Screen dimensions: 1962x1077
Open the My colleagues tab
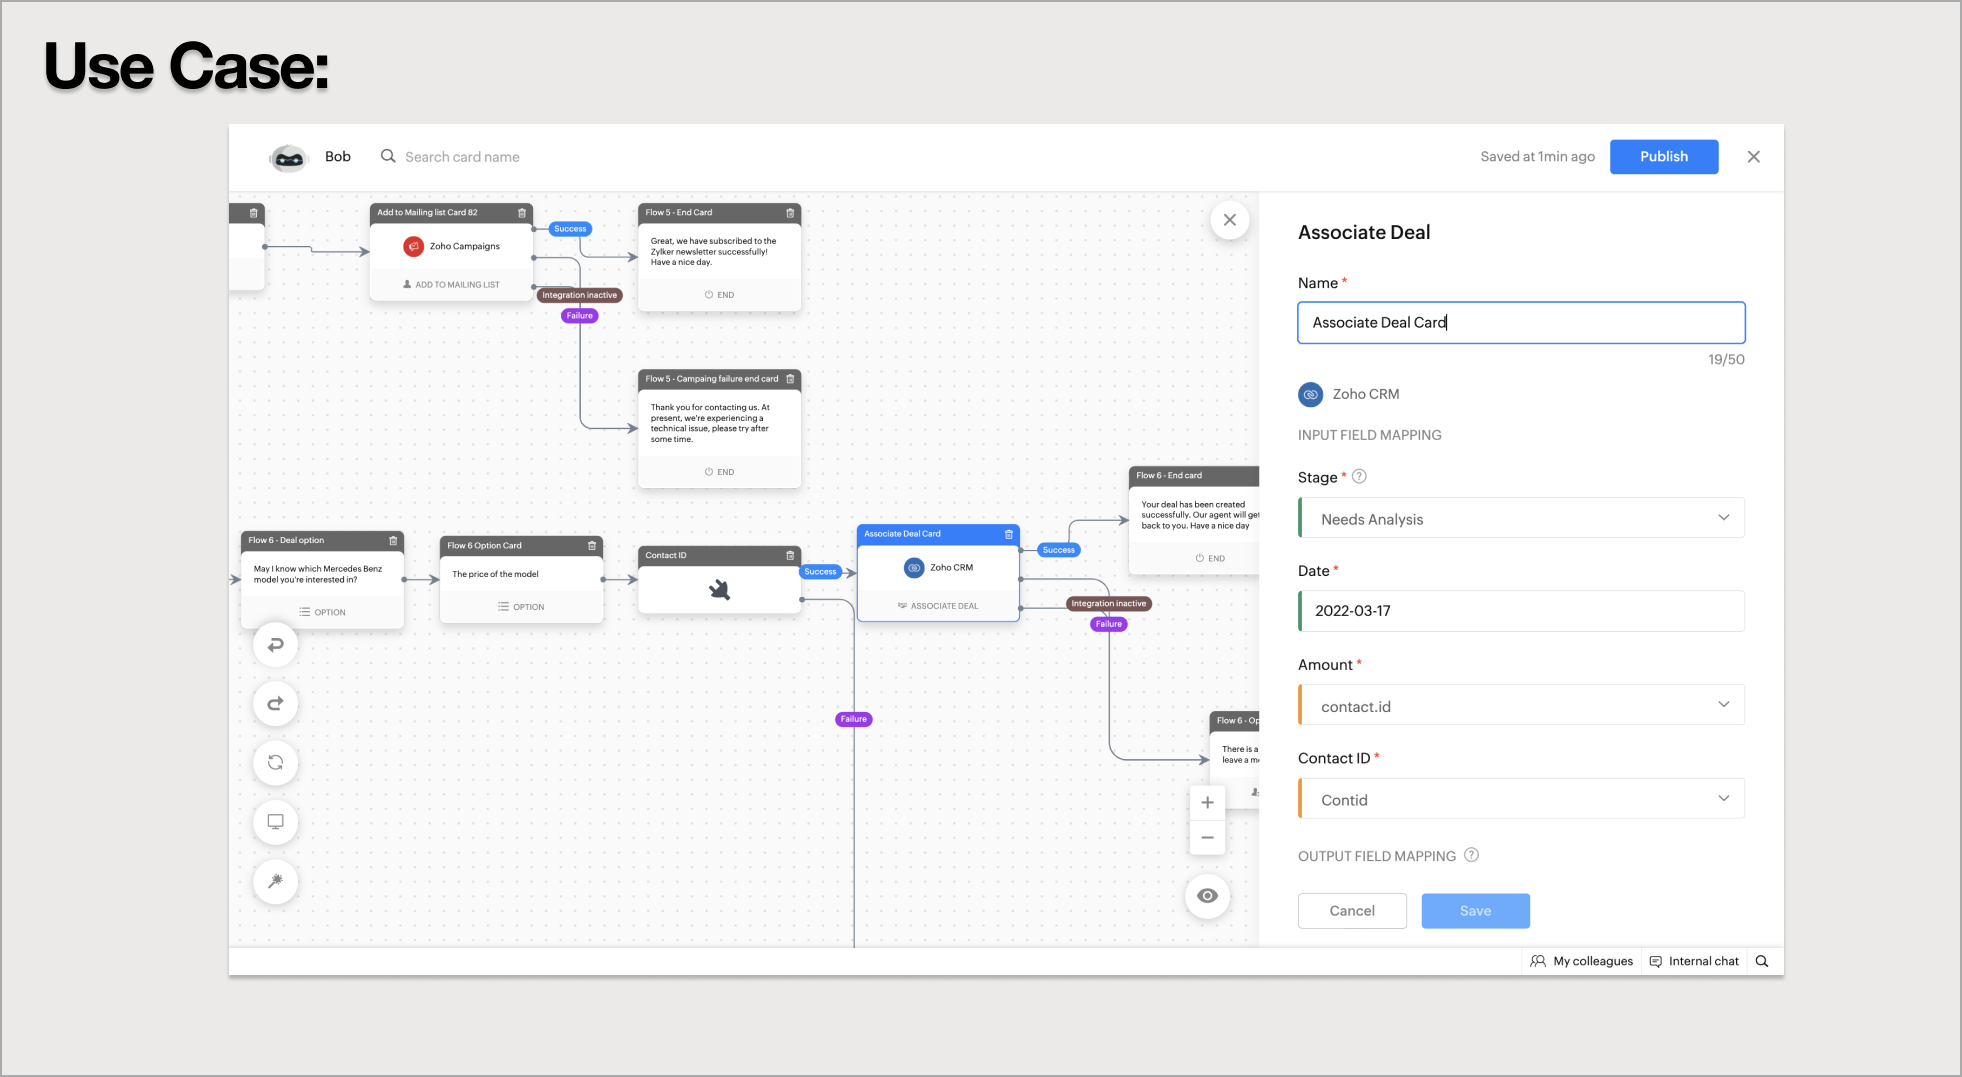[1582, 961]
